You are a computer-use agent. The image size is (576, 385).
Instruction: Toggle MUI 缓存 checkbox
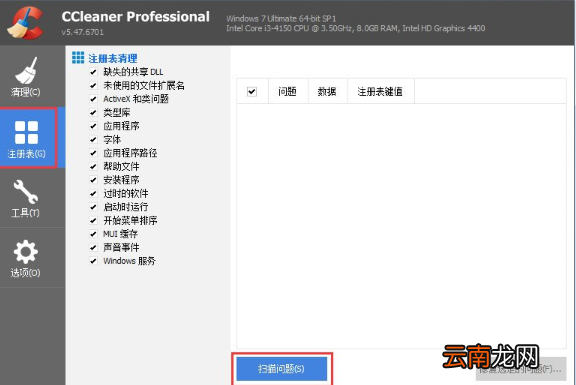[x=93, y=234]
